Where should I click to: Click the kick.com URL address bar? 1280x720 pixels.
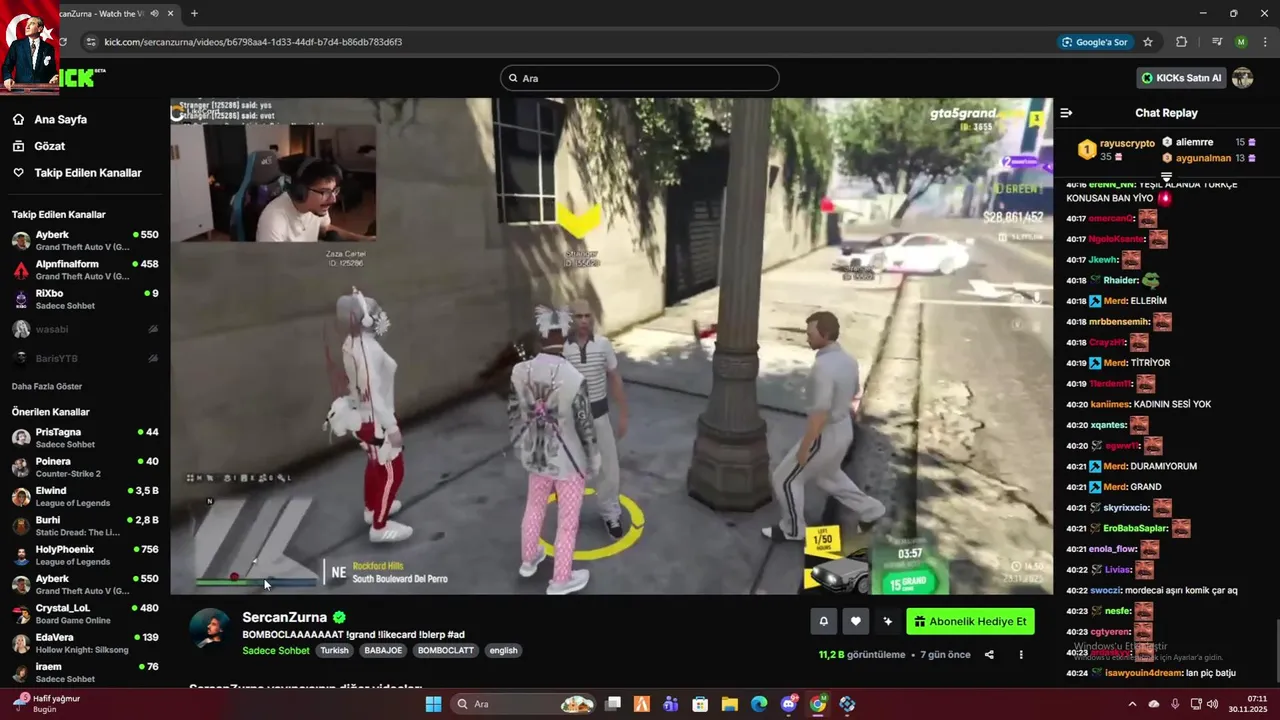point(560,42)
